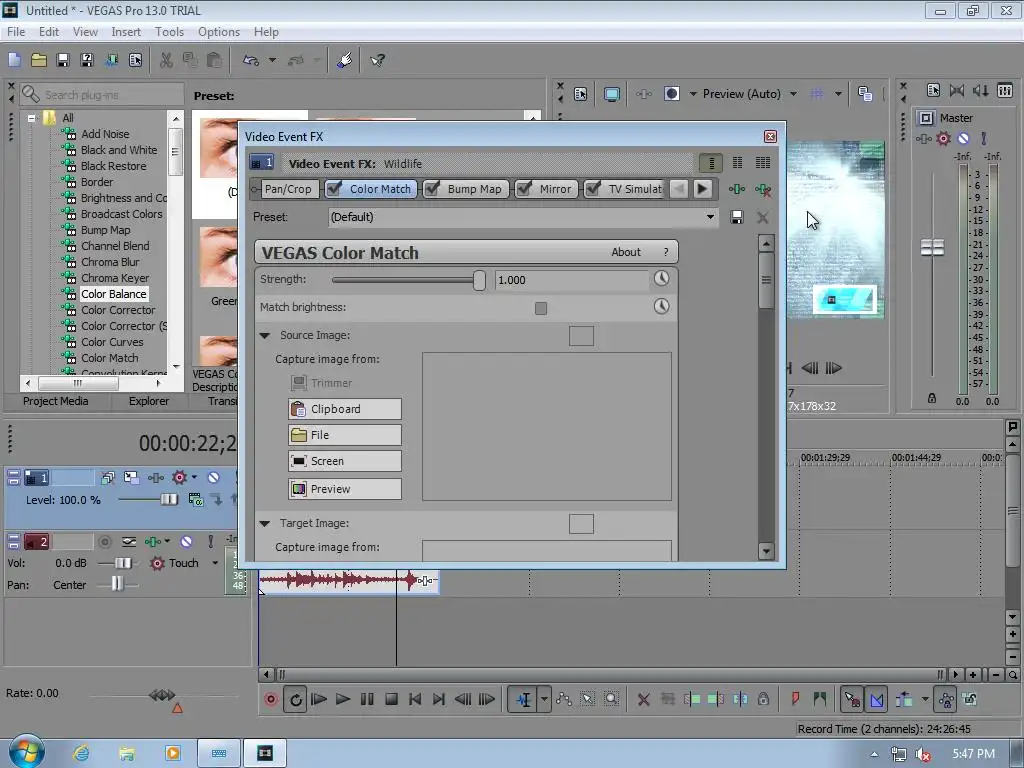Screen dimensions: 1024x768
Task: Capture source image from Screen
Action: (344, 461)
